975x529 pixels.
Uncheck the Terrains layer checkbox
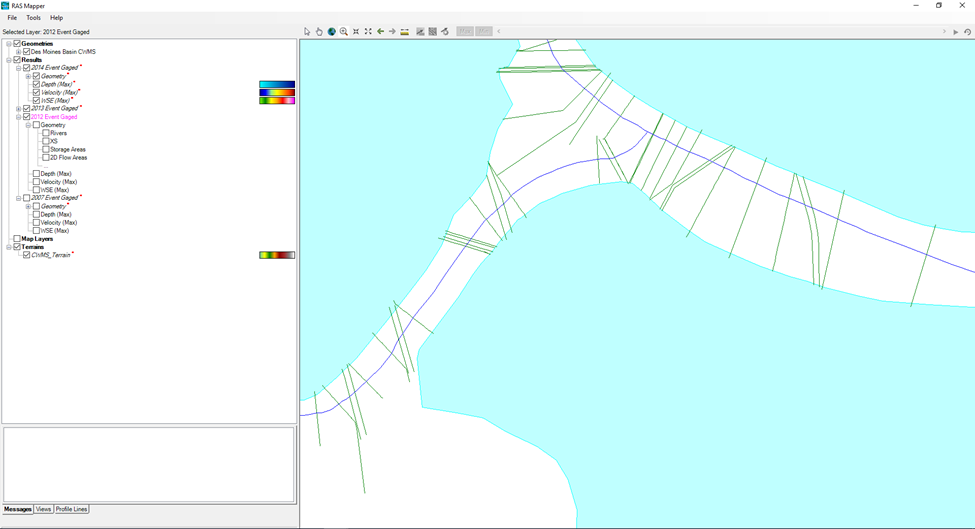click(17, 247)
